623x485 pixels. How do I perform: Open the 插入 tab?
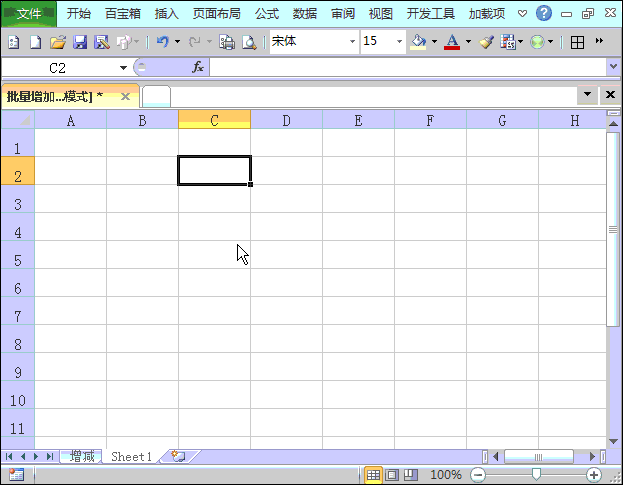166,14
